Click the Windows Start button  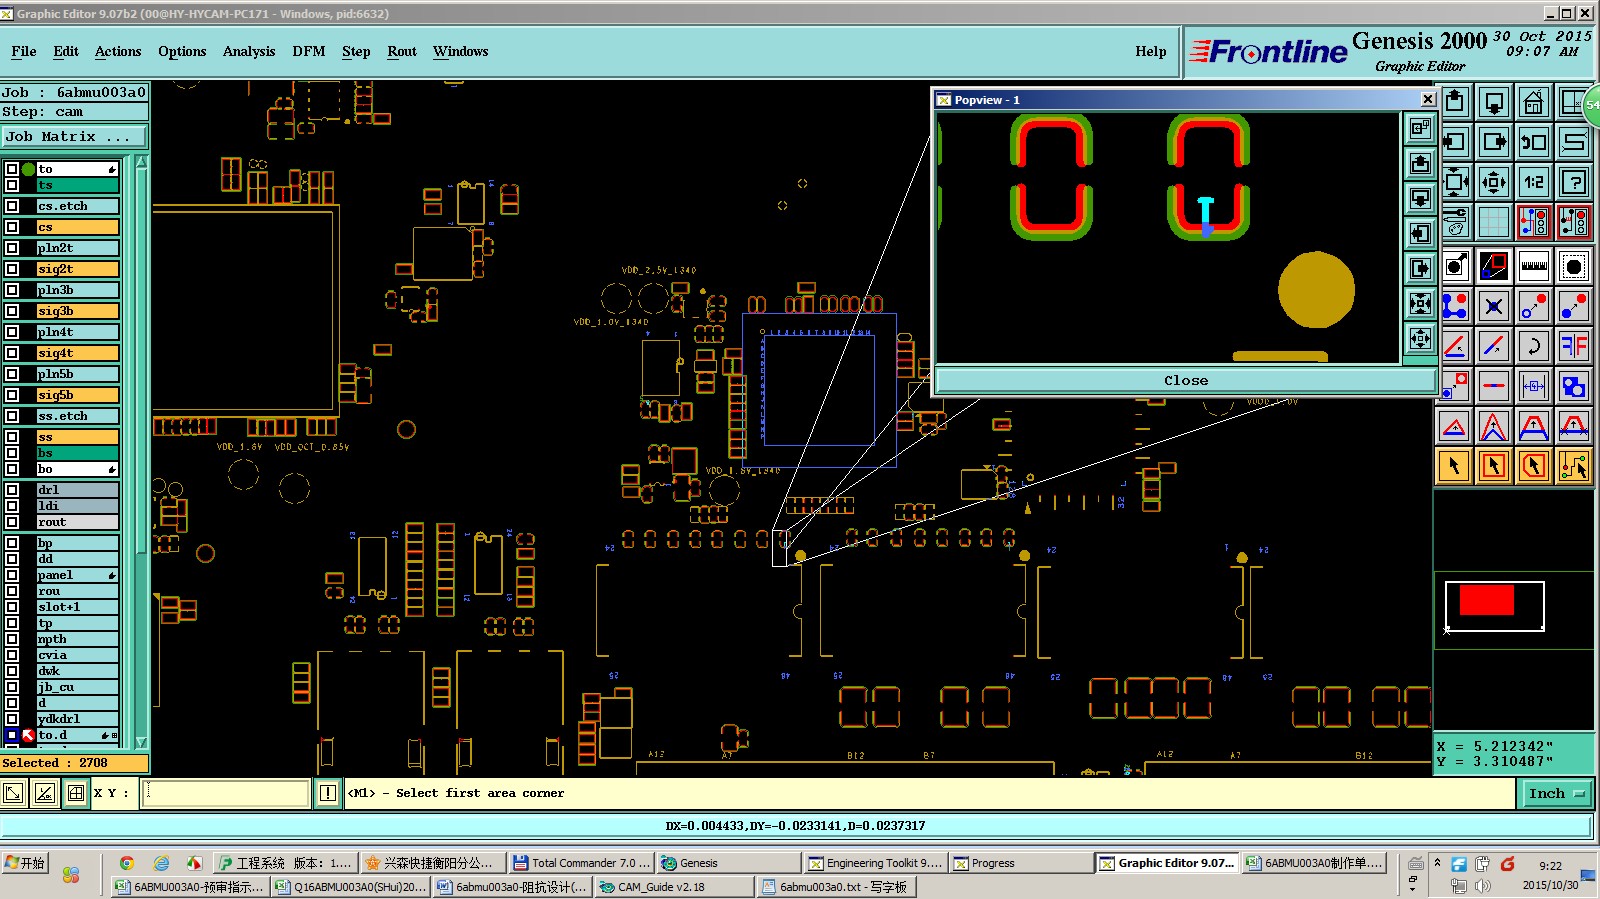coord(25,863)
